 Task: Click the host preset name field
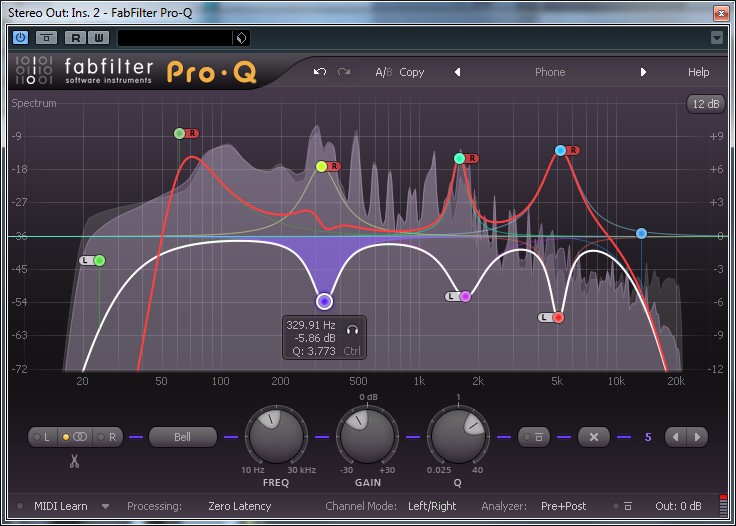(175, 38)
